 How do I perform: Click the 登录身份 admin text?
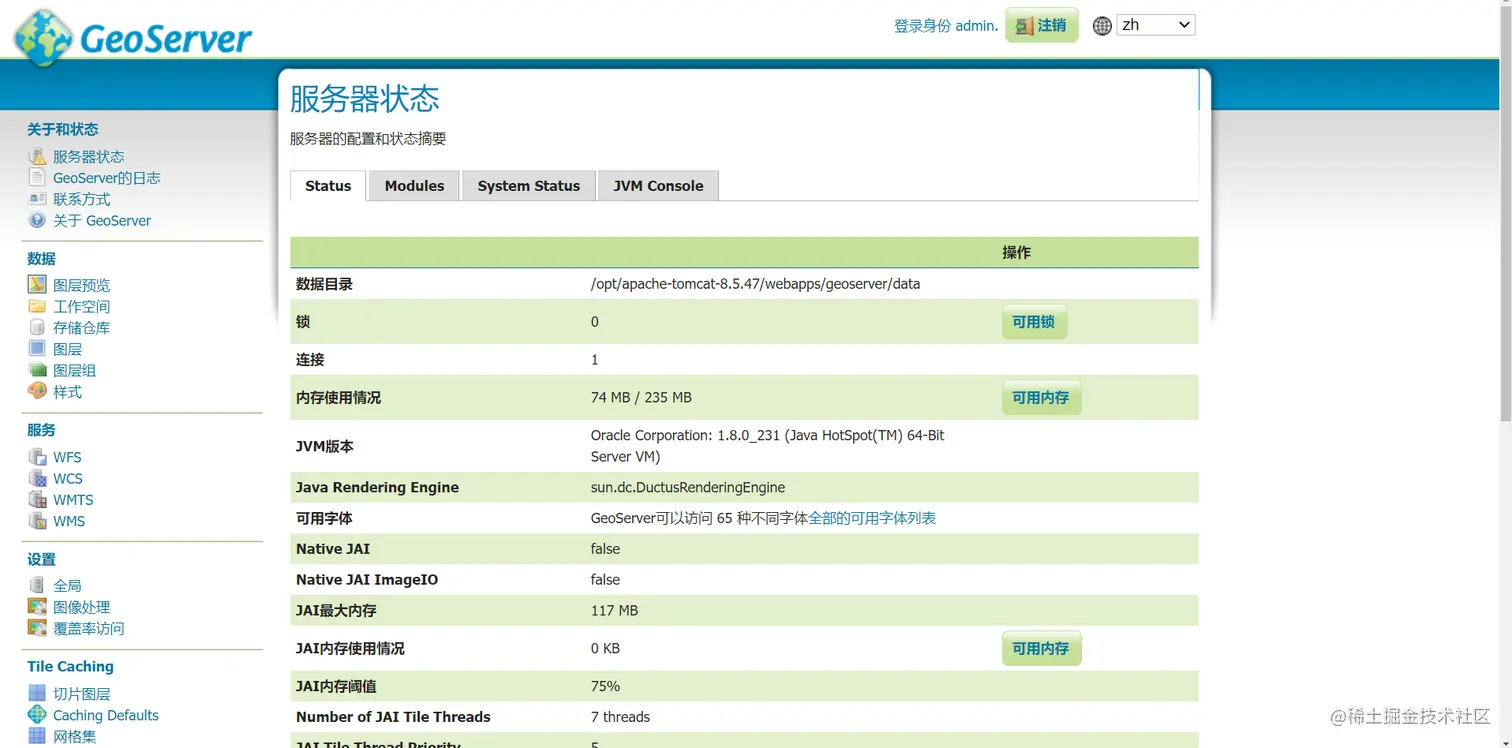pyautogui.click(x=946, y=26)
